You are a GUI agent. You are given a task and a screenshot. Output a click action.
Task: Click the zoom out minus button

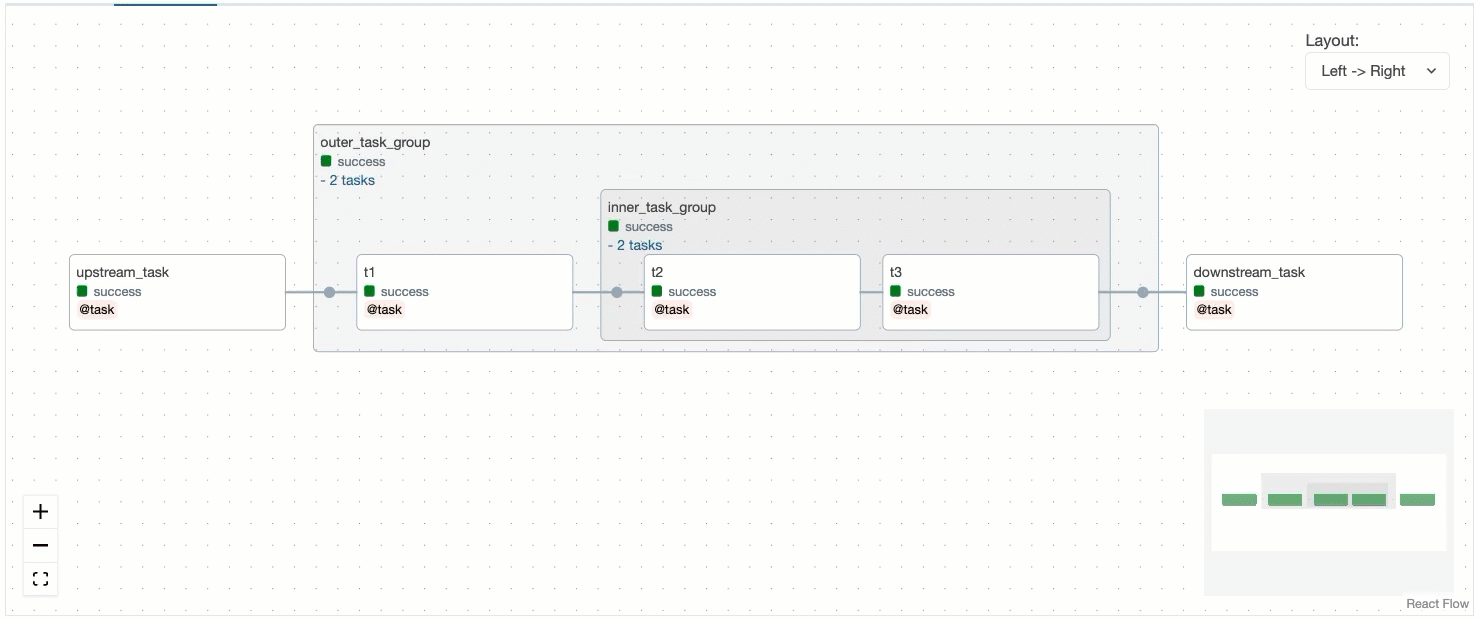pos(40,545)
